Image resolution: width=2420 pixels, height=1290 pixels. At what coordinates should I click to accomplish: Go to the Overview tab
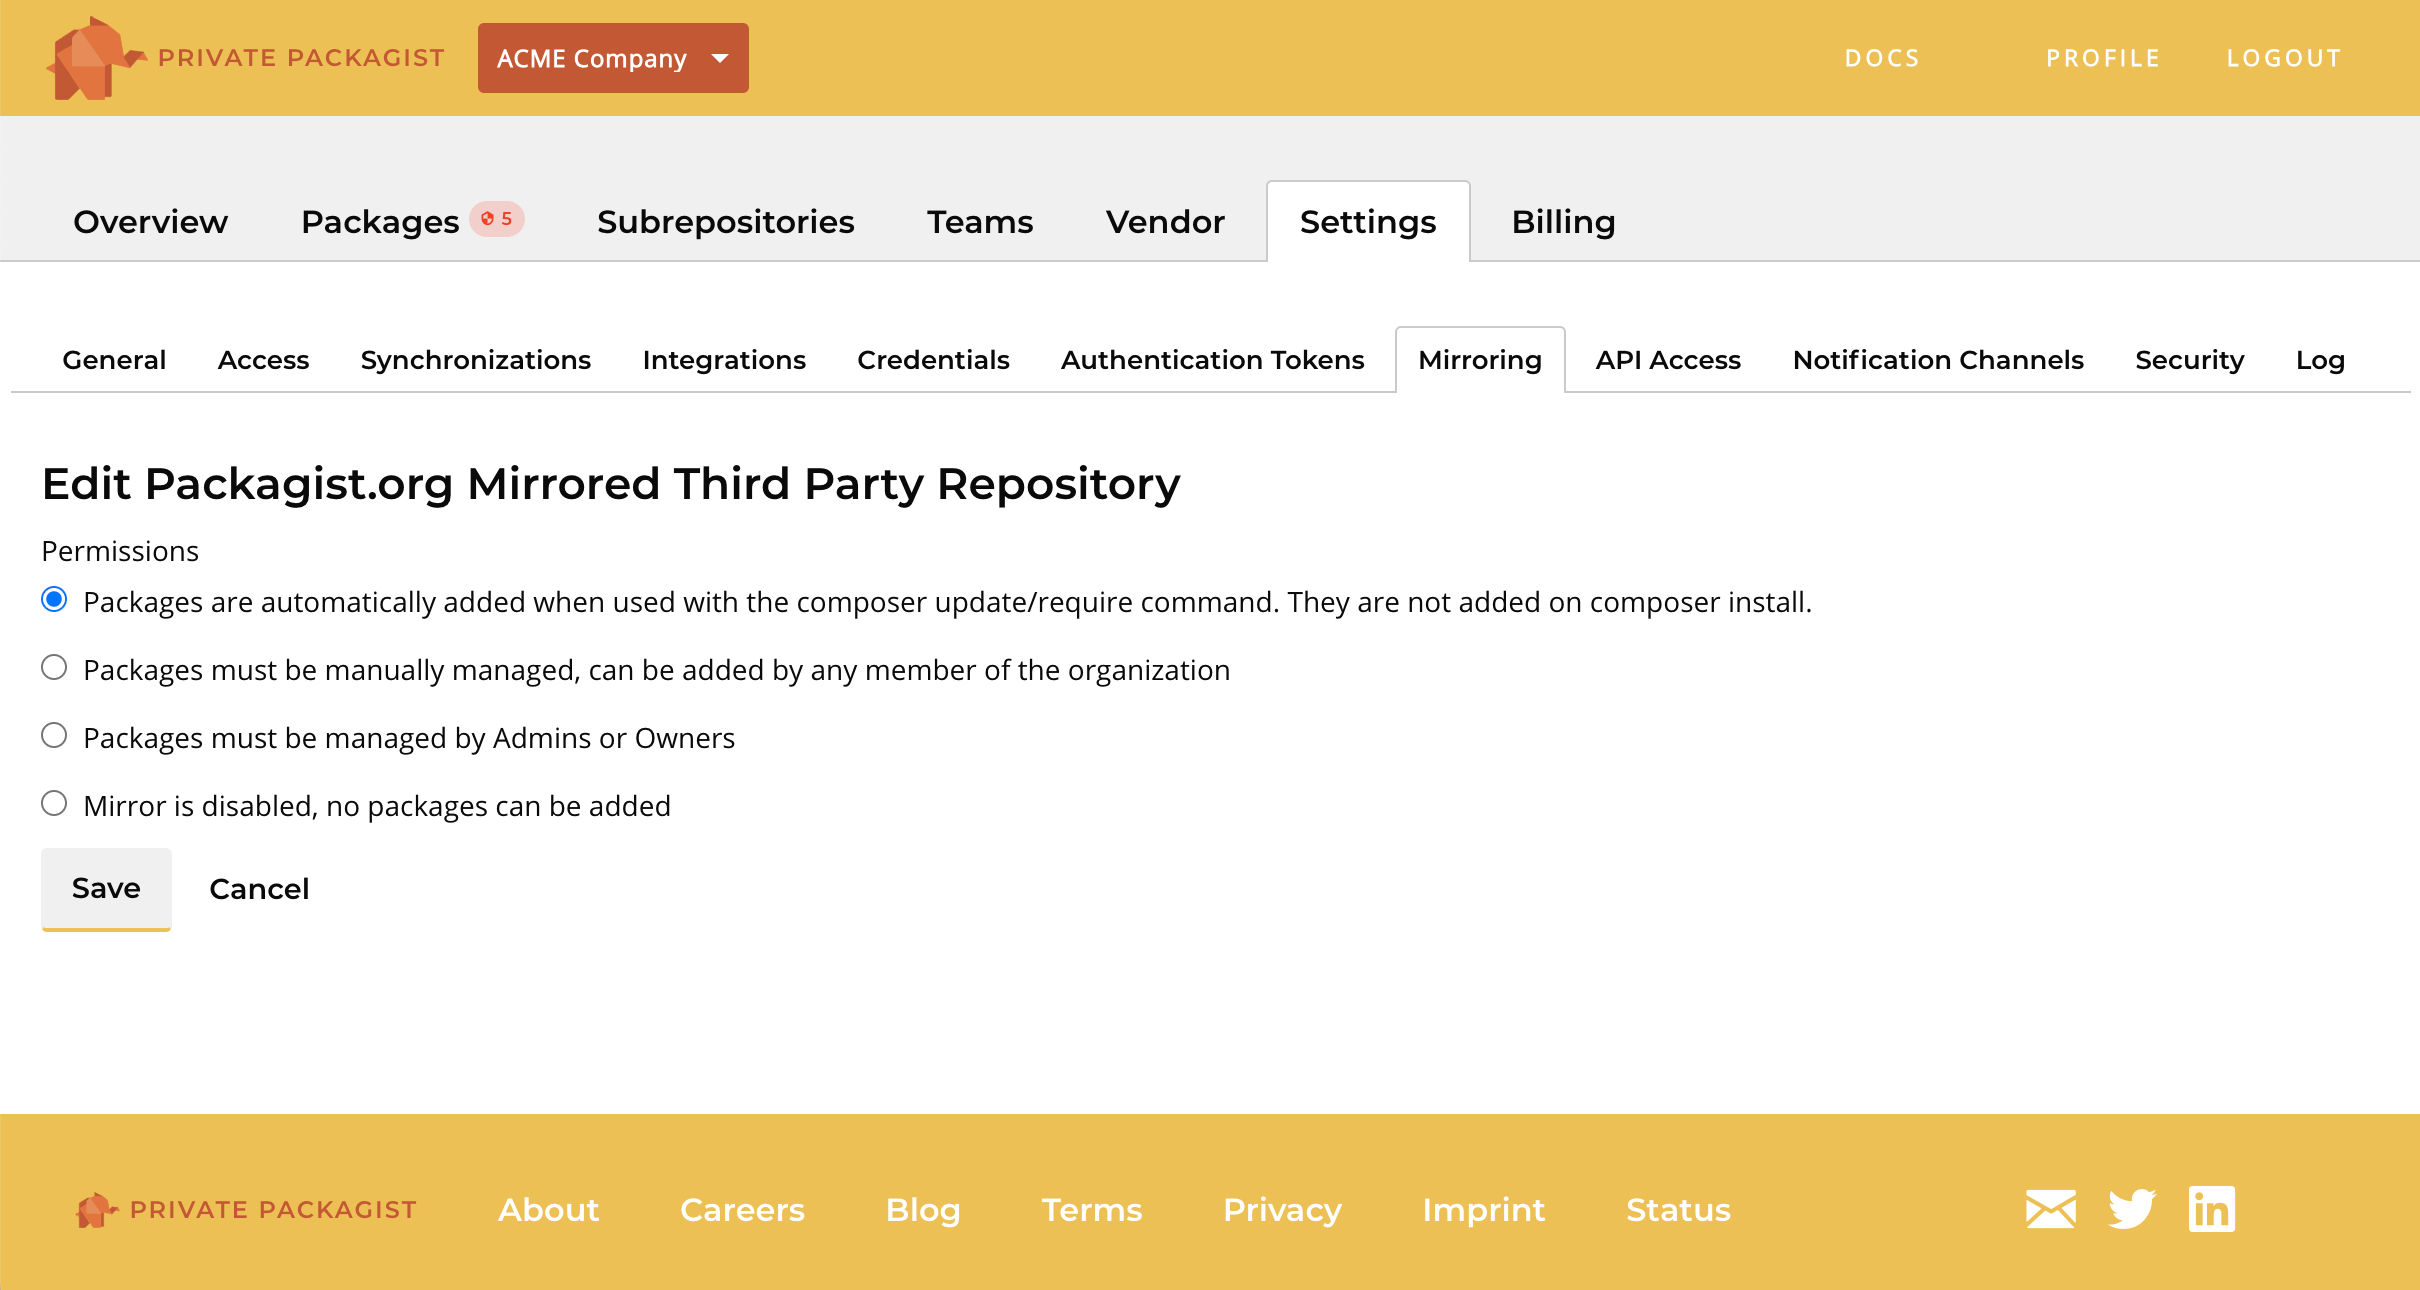[x=150, y=221]
